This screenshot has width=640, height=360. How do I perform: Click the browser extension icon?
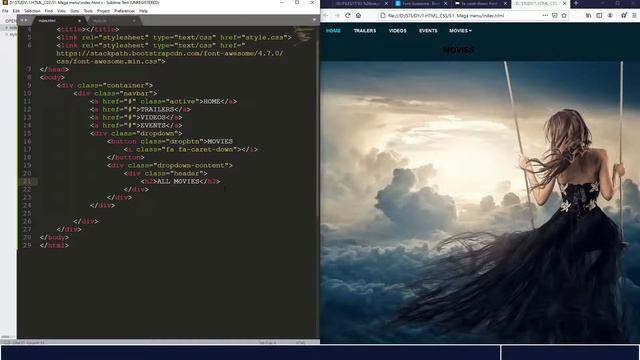point(624,16)
